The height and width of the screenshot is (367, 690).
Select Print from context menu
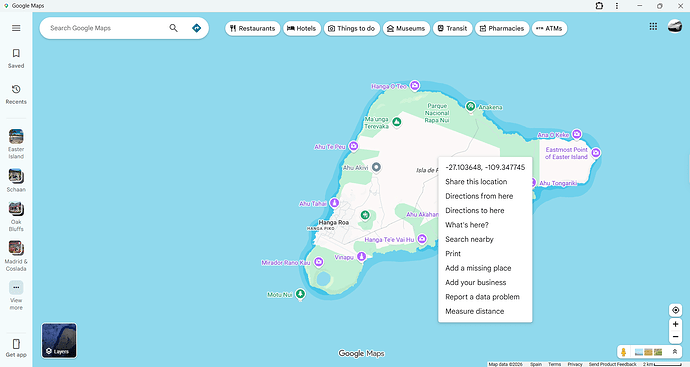point(485,254)
